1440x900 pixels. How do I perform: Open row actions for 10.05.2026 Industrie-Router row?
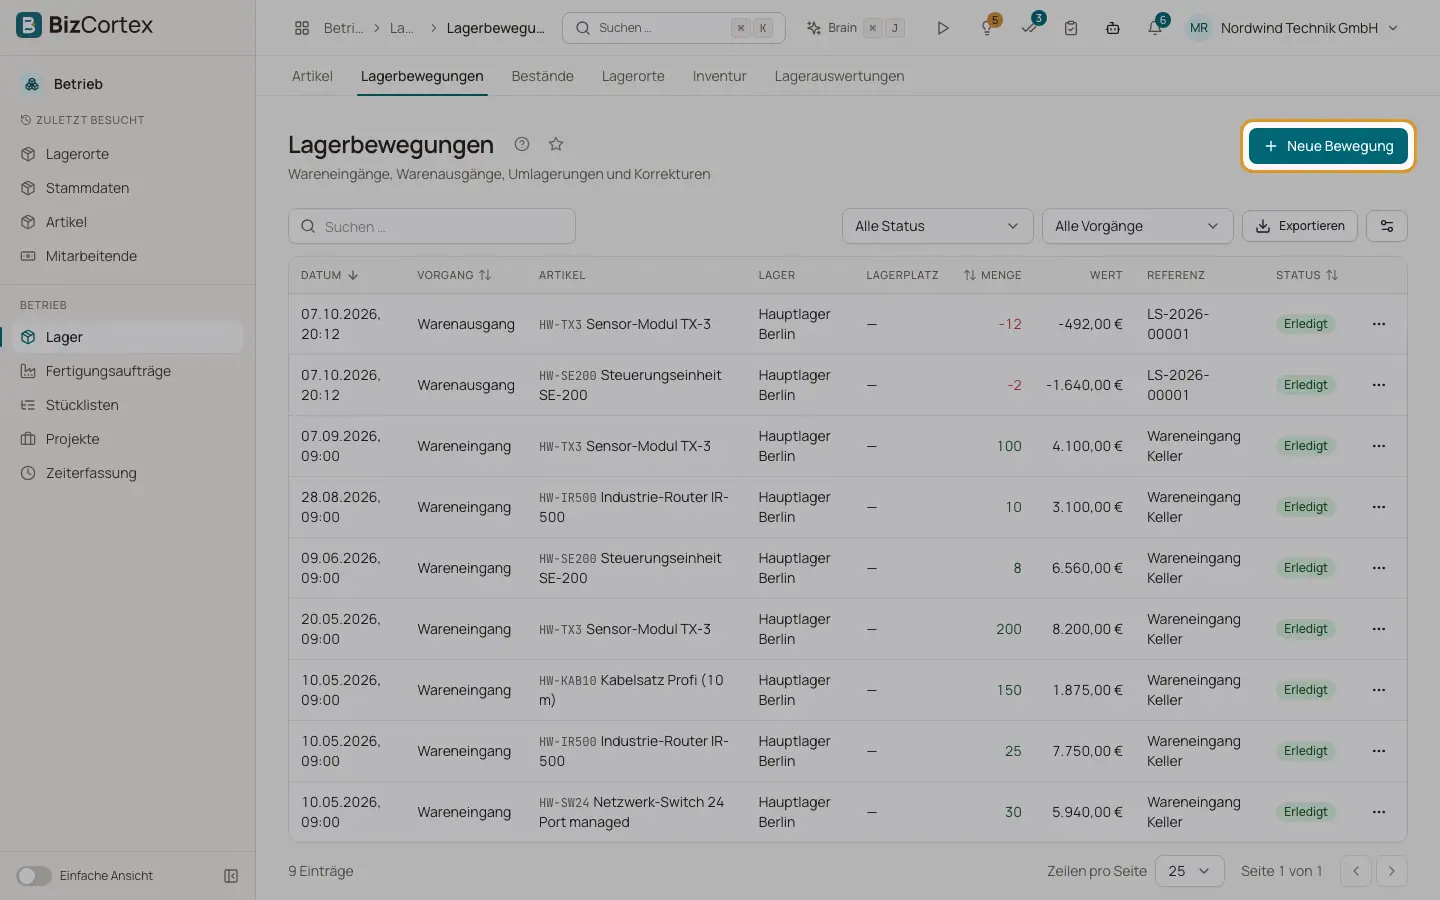(1379, 751)
